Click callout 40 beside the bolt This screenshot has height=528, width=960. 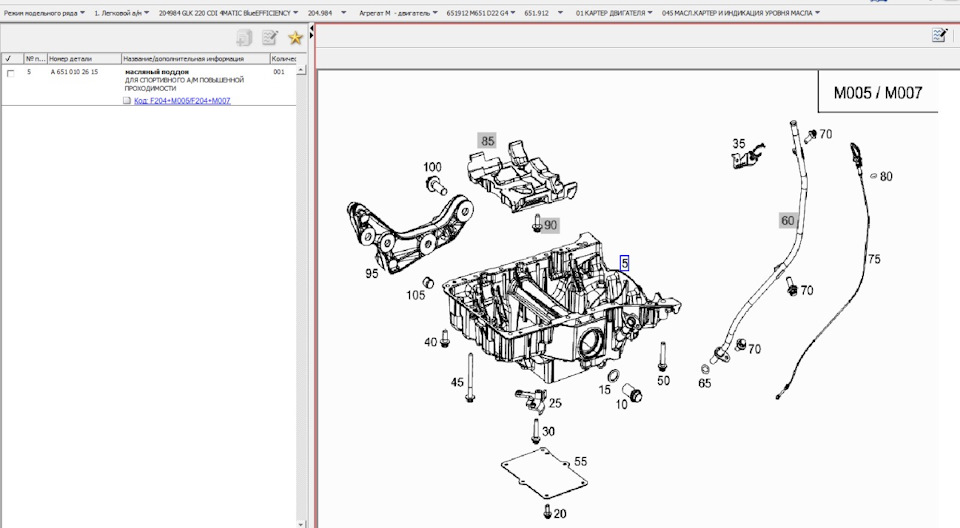pyautogui.click(x=431, y=342)
